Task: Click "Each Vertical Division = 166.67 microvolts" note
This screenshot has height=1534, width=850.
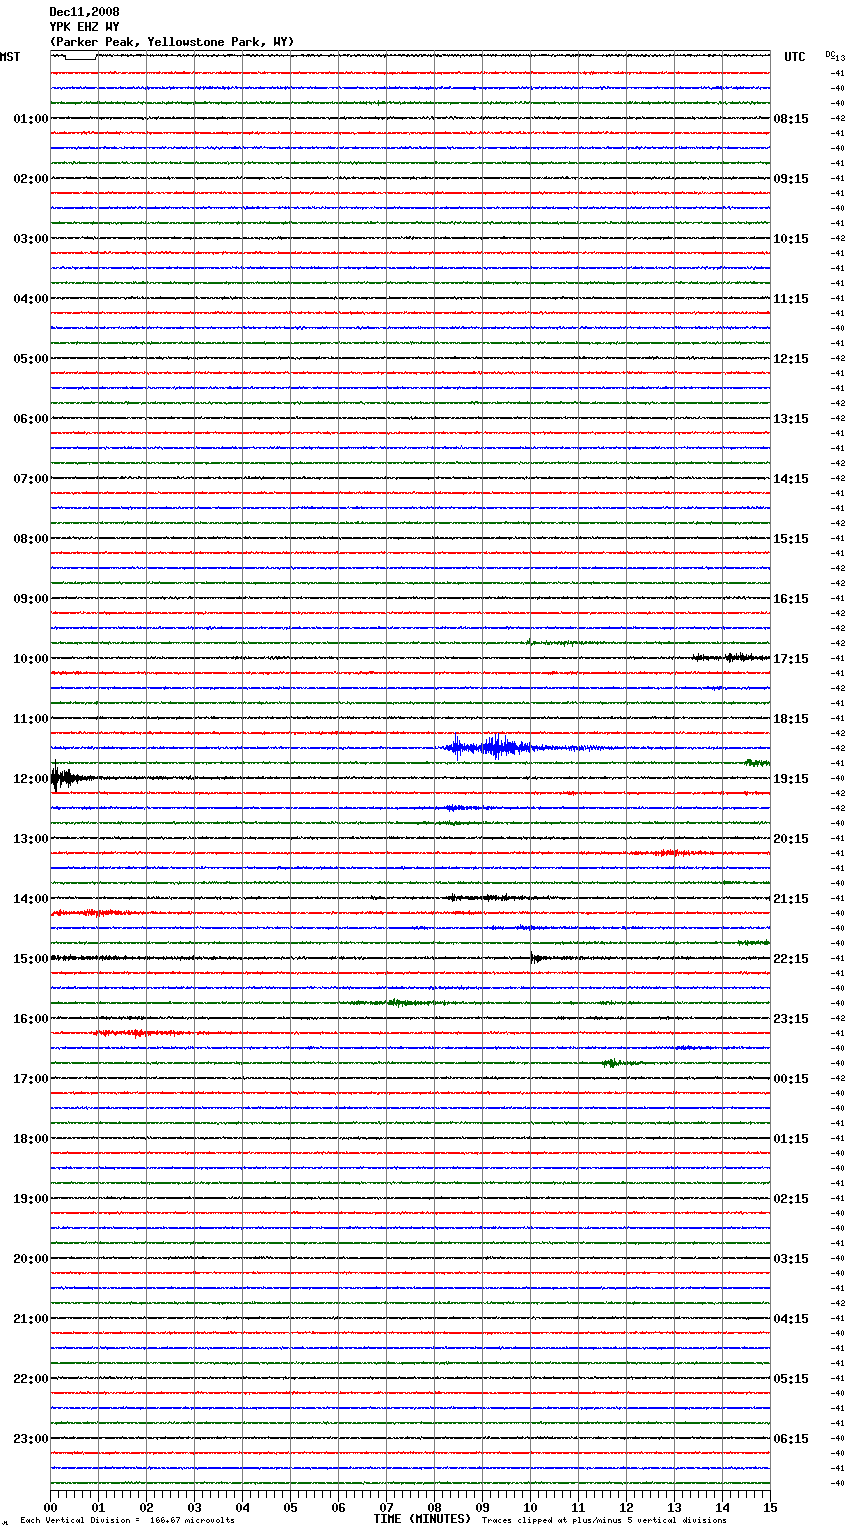Action: pyautogui.click(x=127, y=1520)
